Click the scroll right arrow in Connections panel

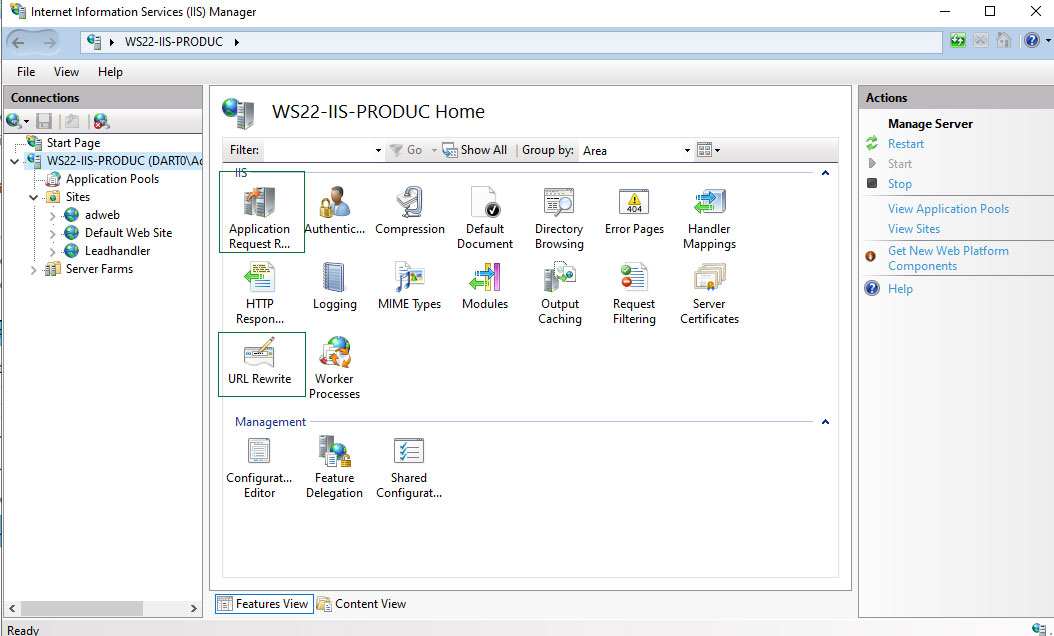pos(194,608)
